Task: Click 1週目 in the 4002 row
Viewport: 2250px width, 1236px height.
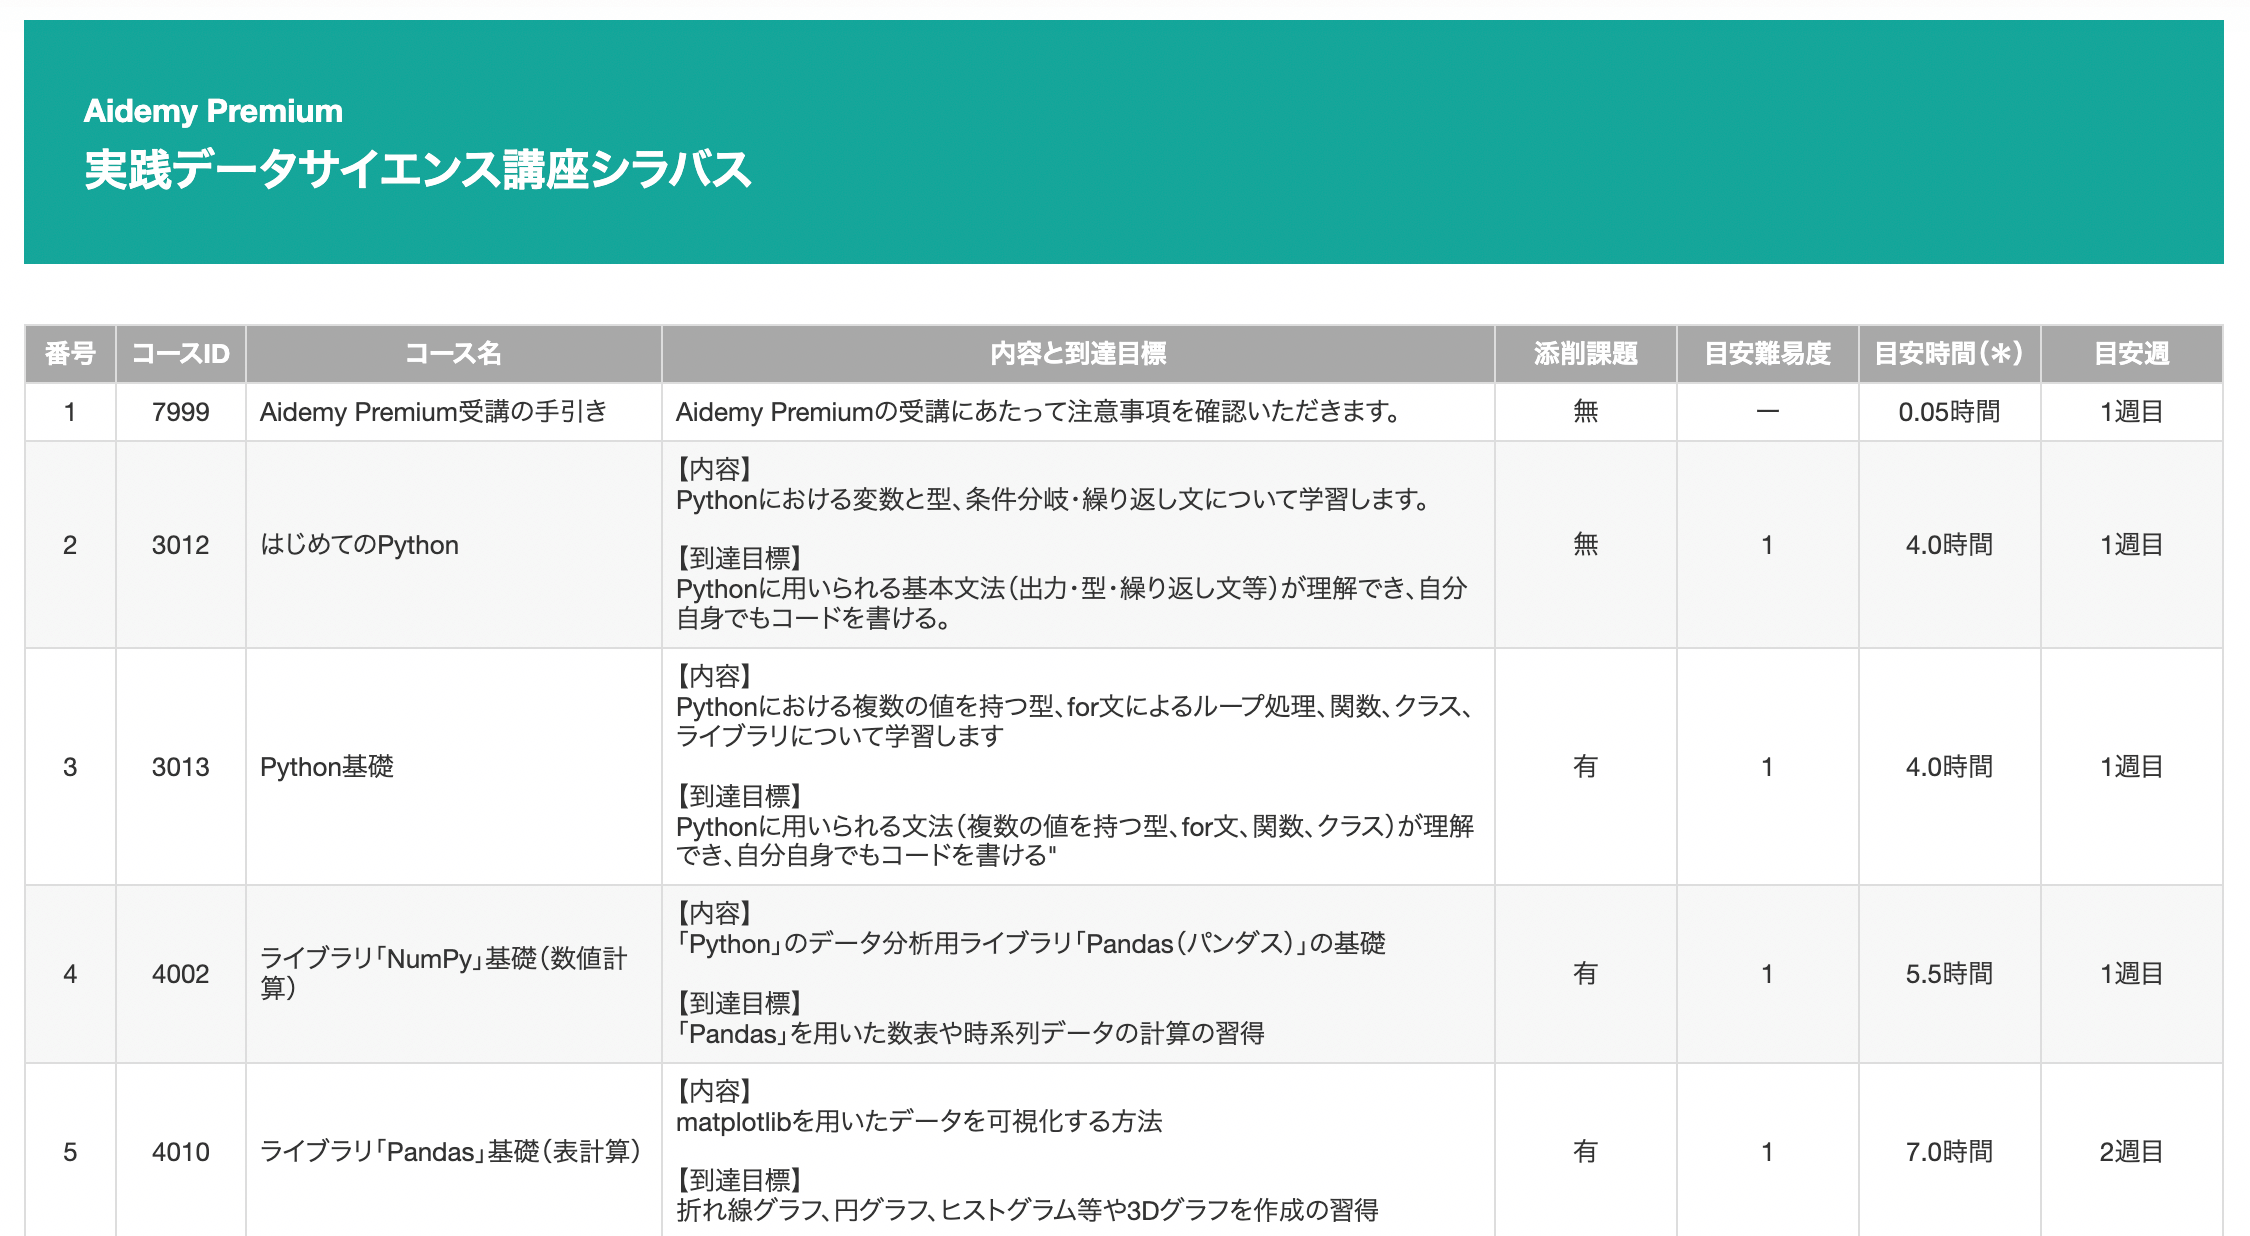Action: click(x=2131, y=974)
